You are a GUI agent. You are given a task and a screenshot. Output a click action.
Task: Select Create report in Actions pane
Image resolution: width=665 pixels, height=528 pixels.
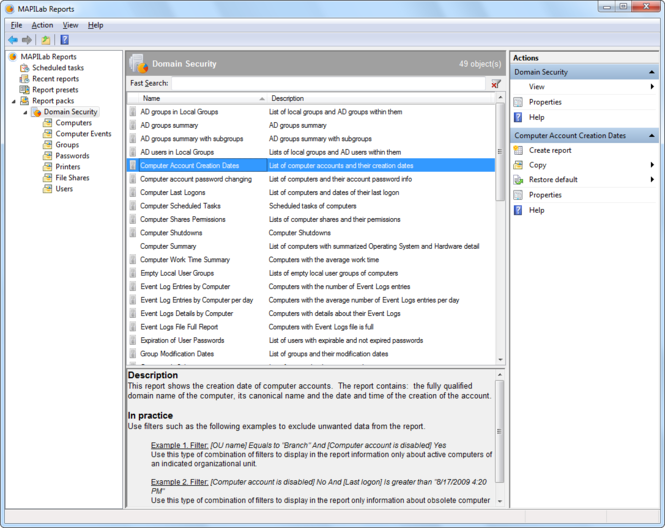pos(550,151)
